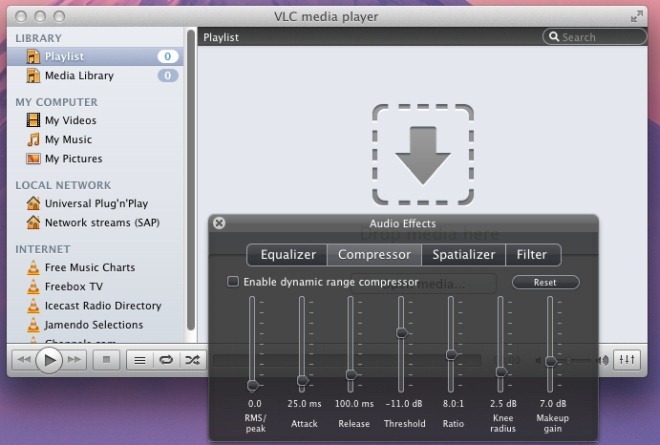The image size is (660, 445).
Task: Select My Videos sidebar entry
Action: [95, 120]
